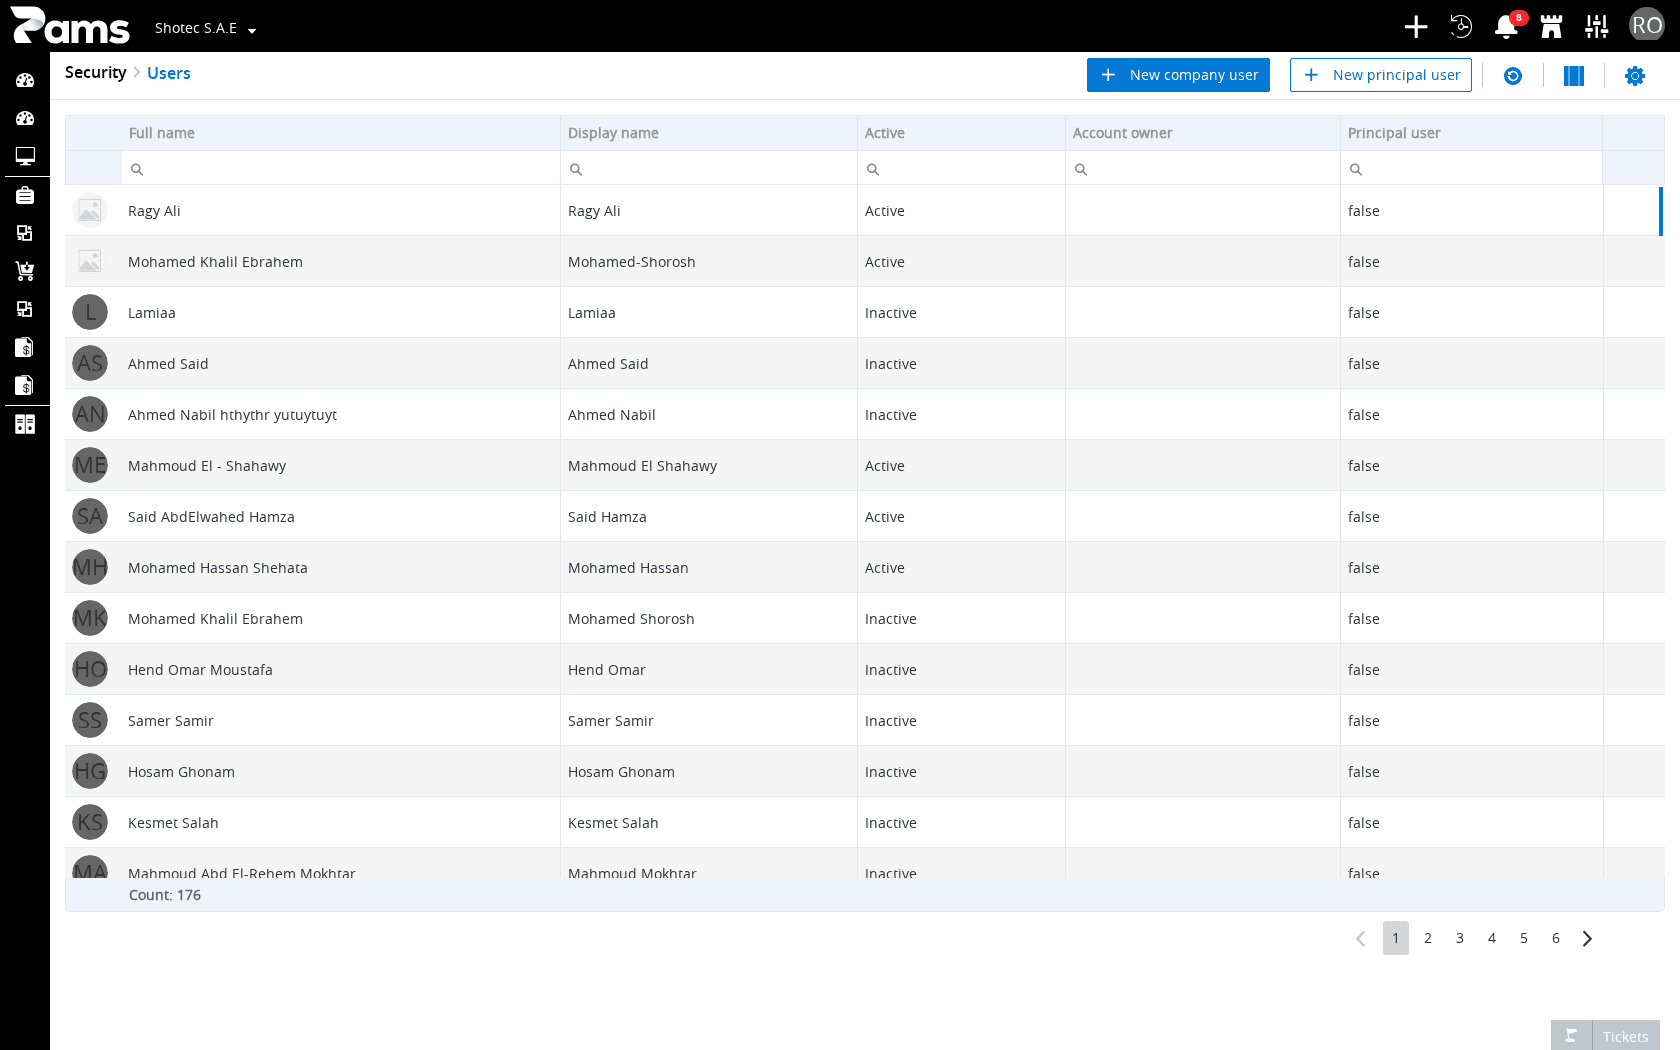Sort by Active column header
Image resolution: width=1680 pixels, height=1050 pixels.
[x=961, y=133]
